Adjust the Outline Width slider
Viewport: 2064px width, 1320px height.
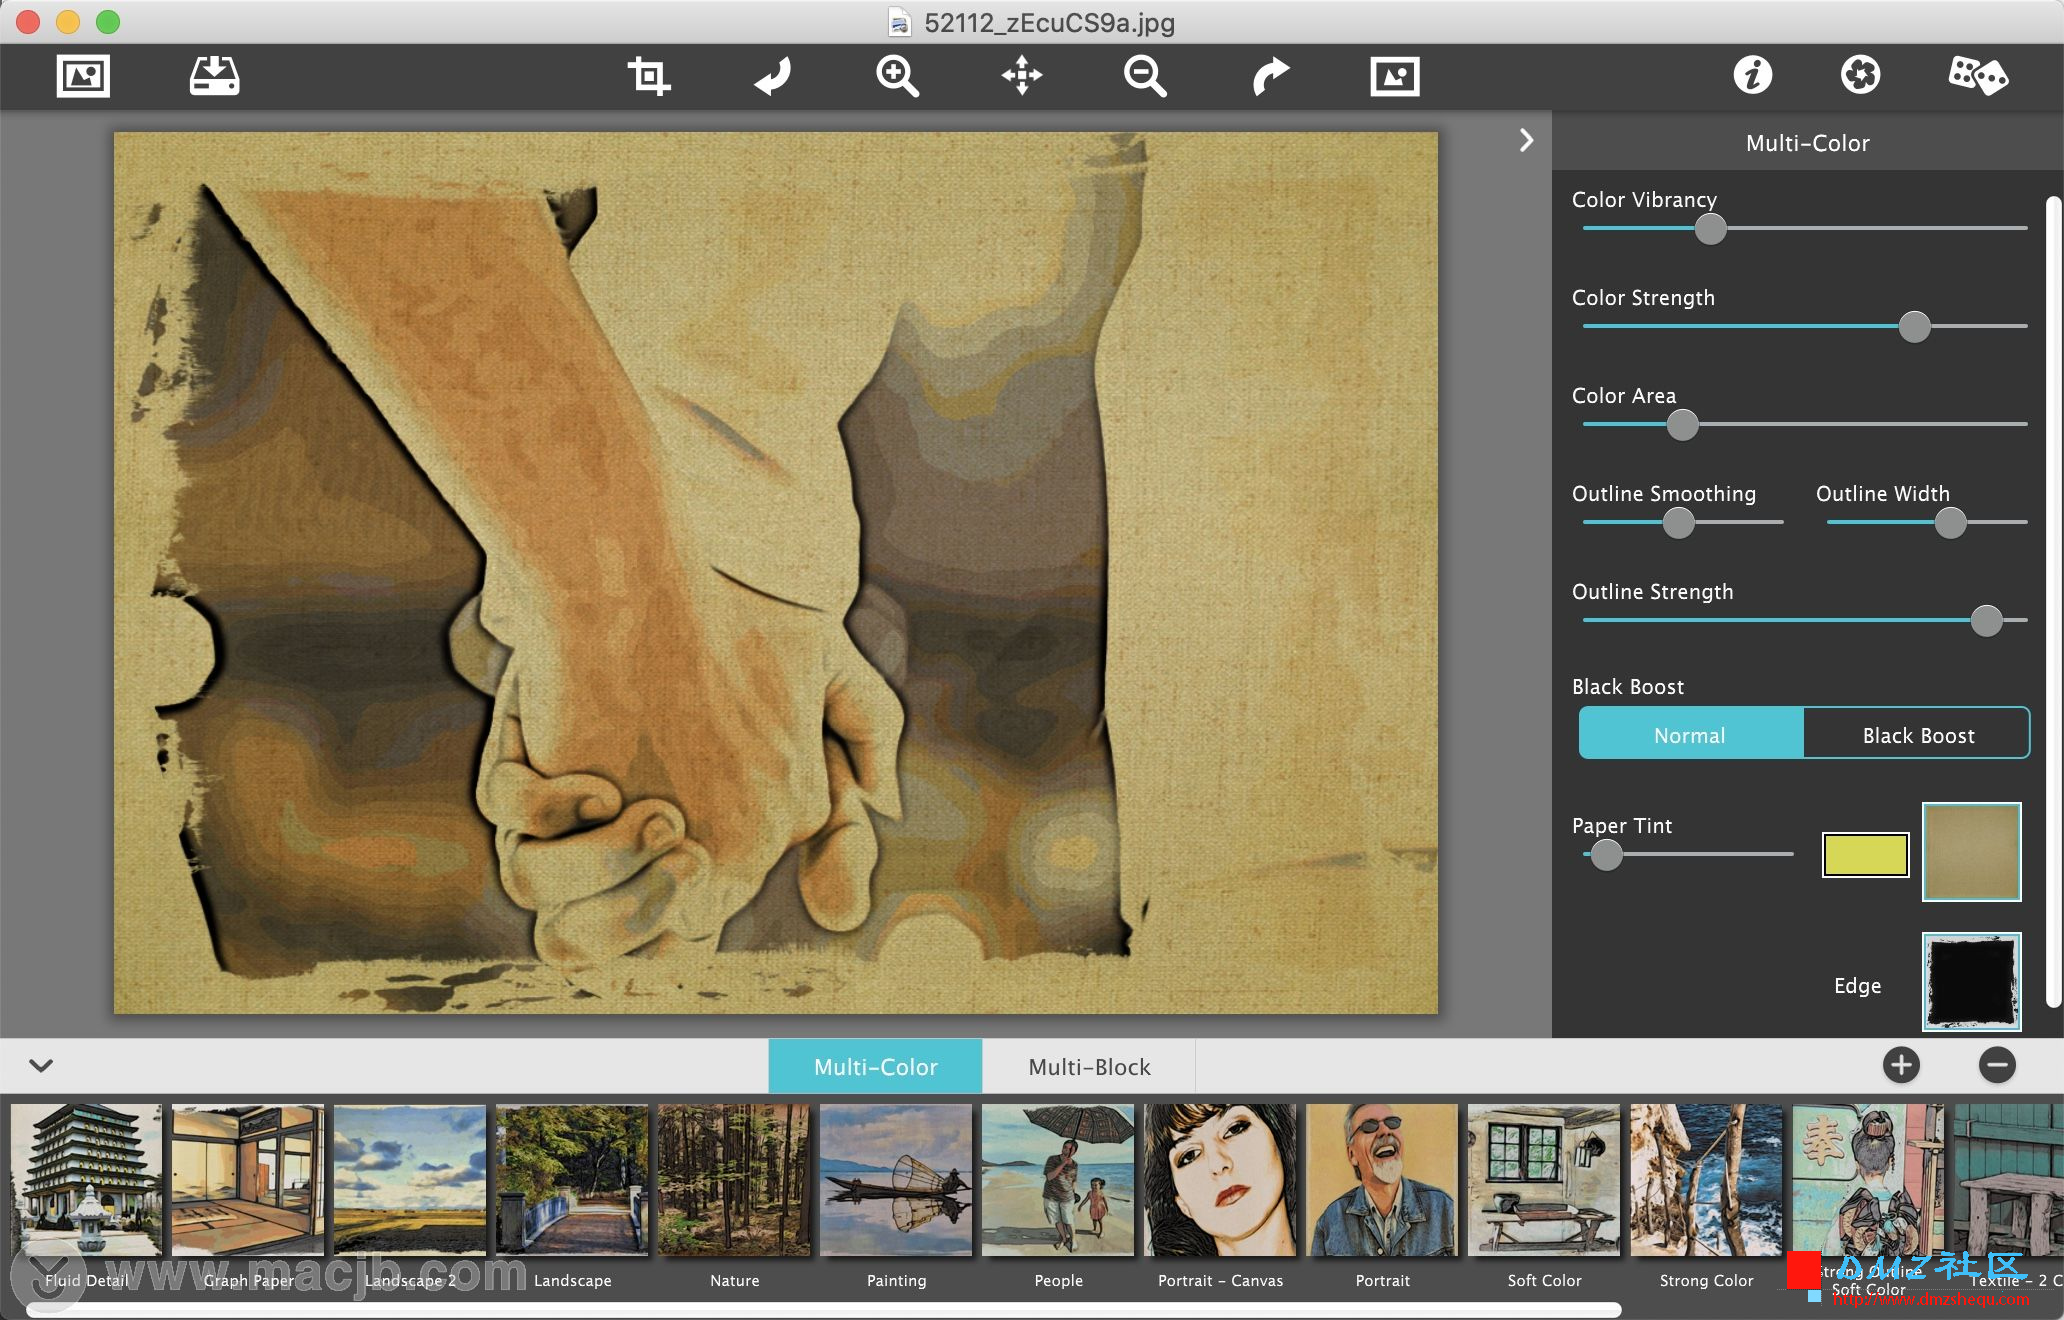coord(1950,522)
